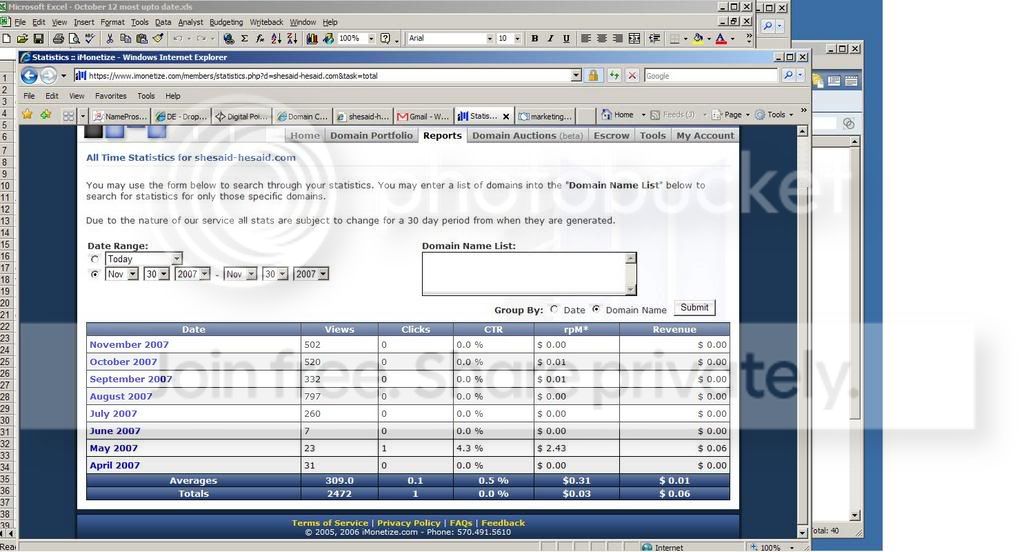
Task: Click Excel's Fill Color bucket icon
Action: click(x=698, y=39)
